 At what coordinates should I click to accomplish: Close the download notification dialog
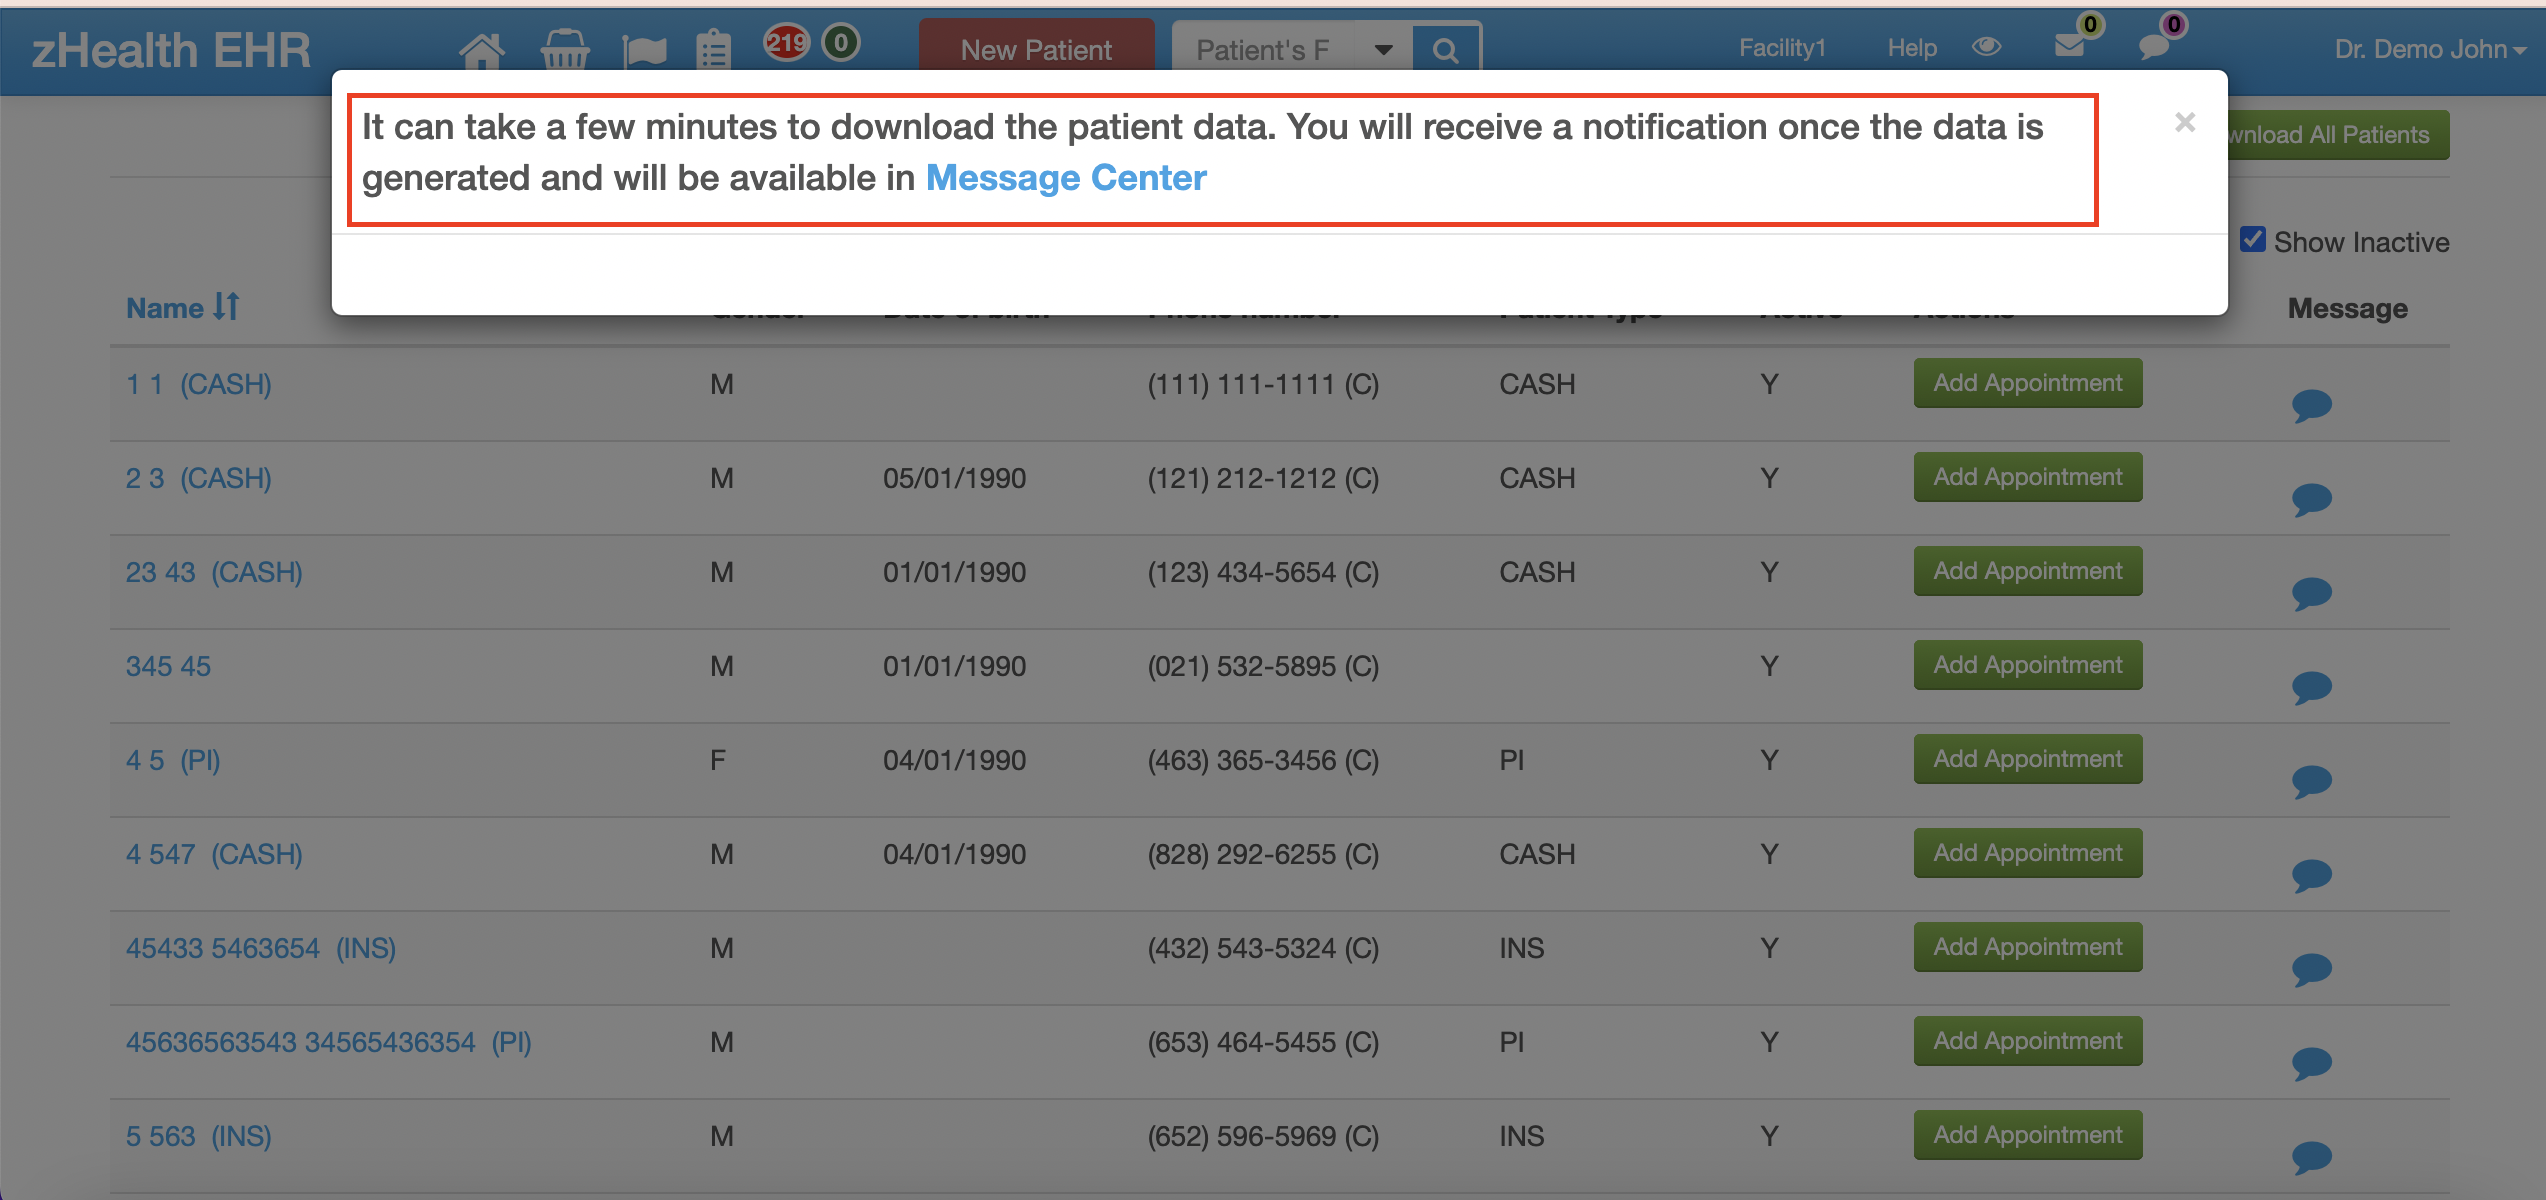[x=2185, y=122]
